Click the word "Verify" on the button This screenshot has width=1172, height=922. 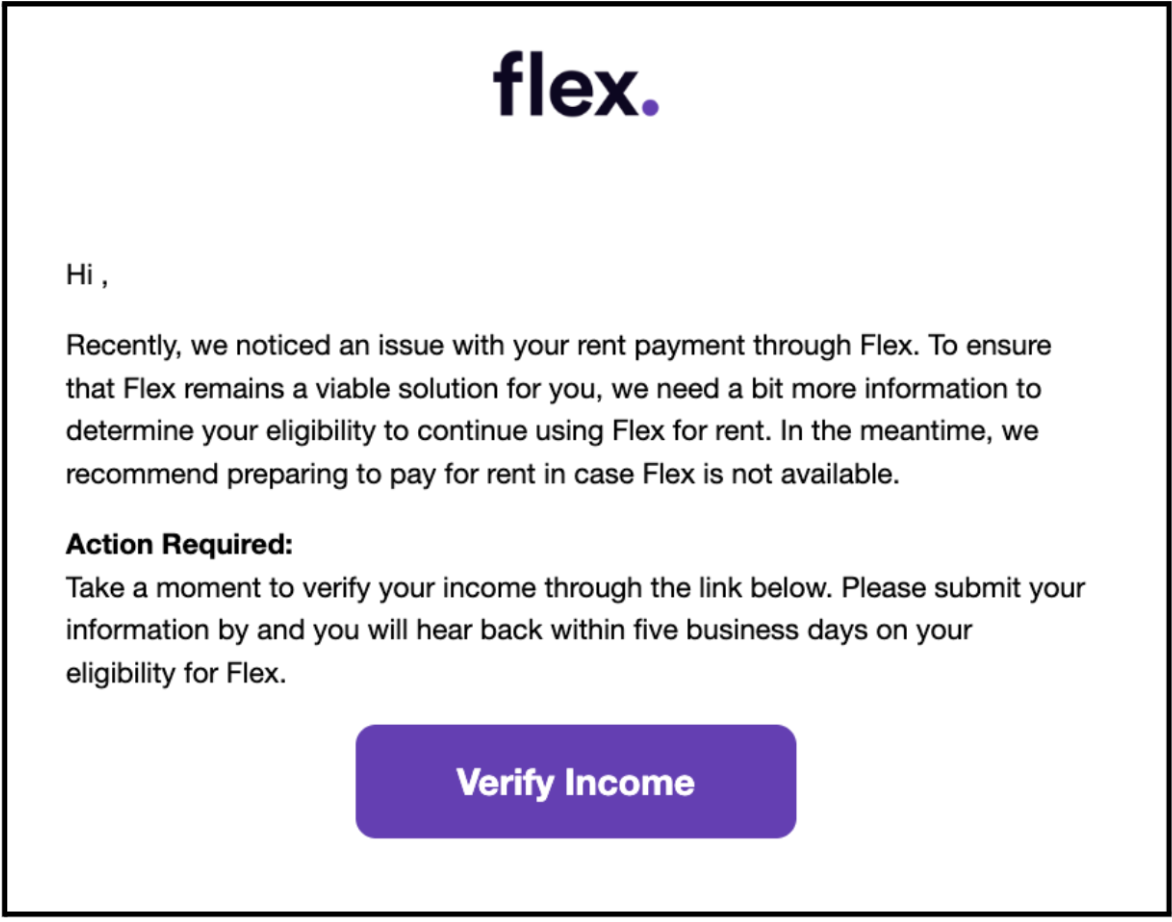[505, 783]
